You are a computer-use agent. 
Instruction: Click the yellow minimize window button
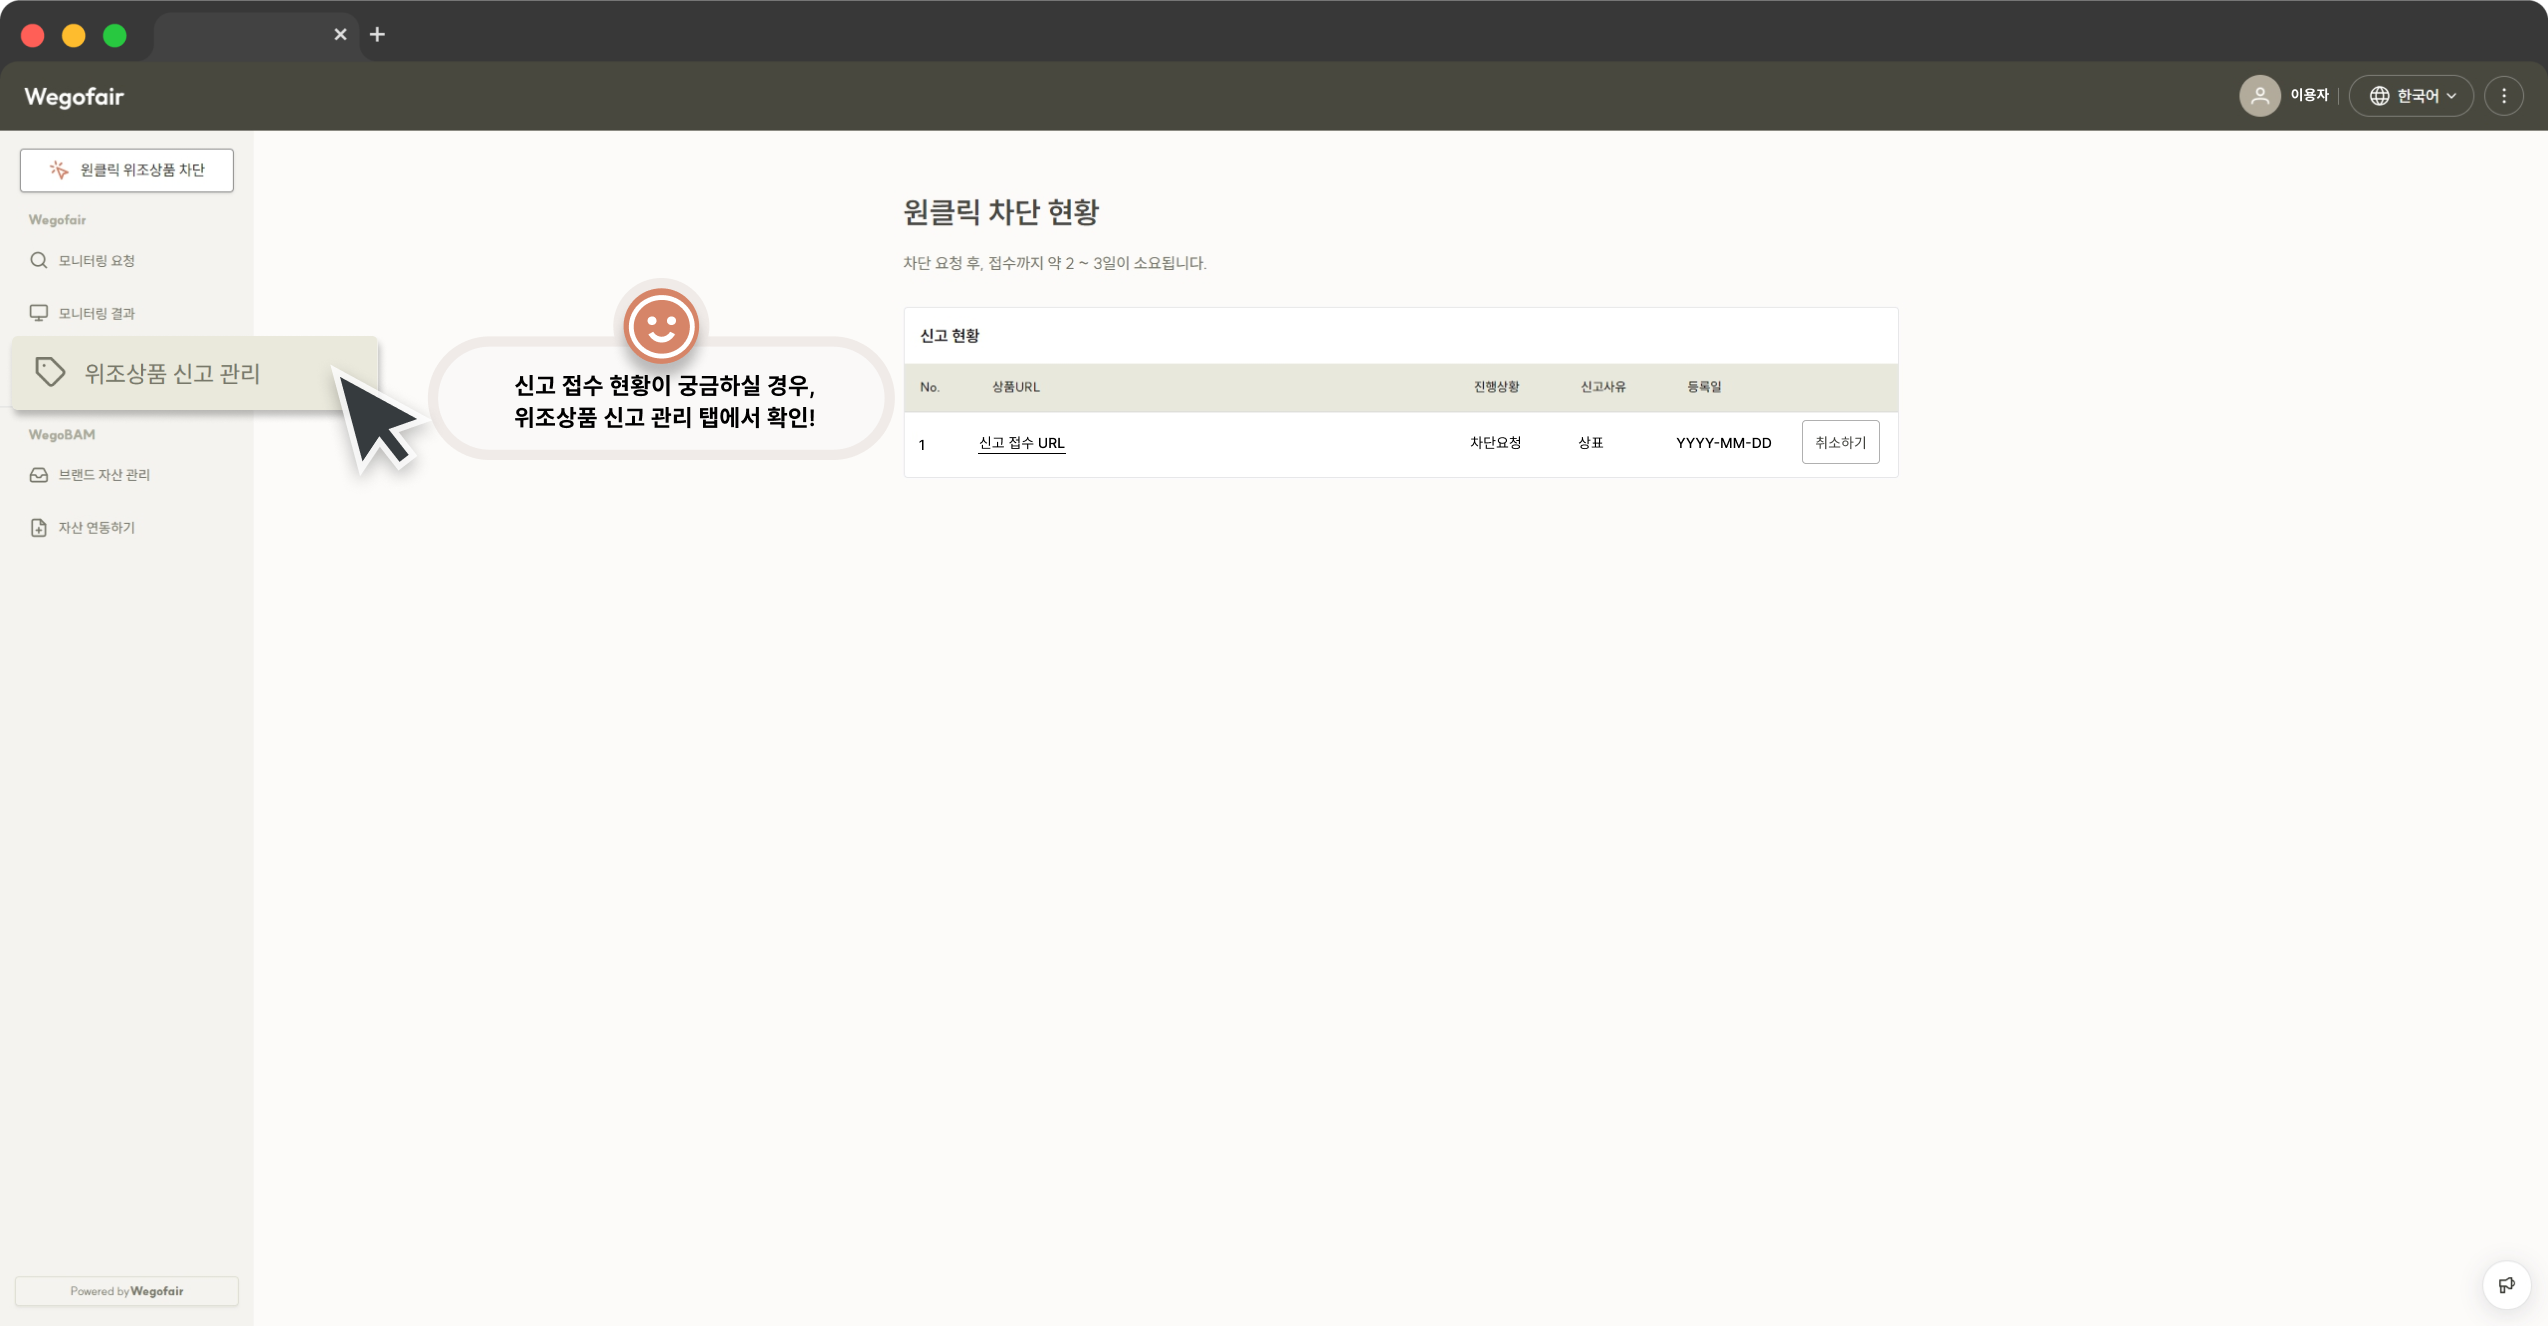point(74,36)
